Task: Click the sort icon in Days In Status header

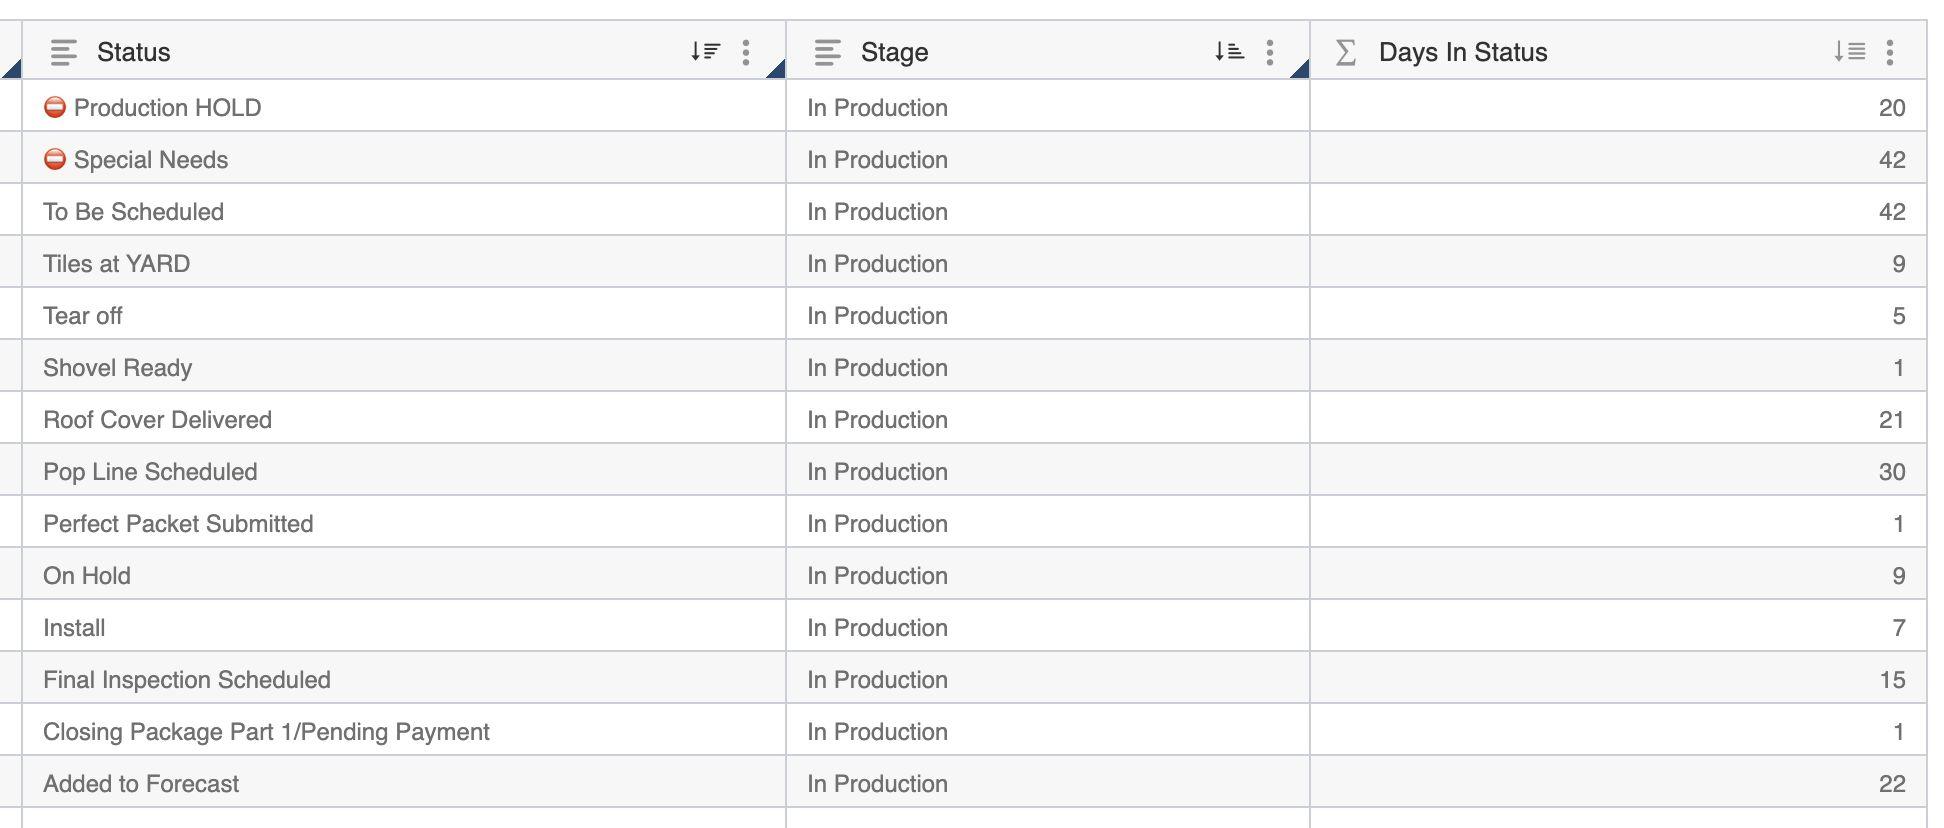Action: (1849, 52)
